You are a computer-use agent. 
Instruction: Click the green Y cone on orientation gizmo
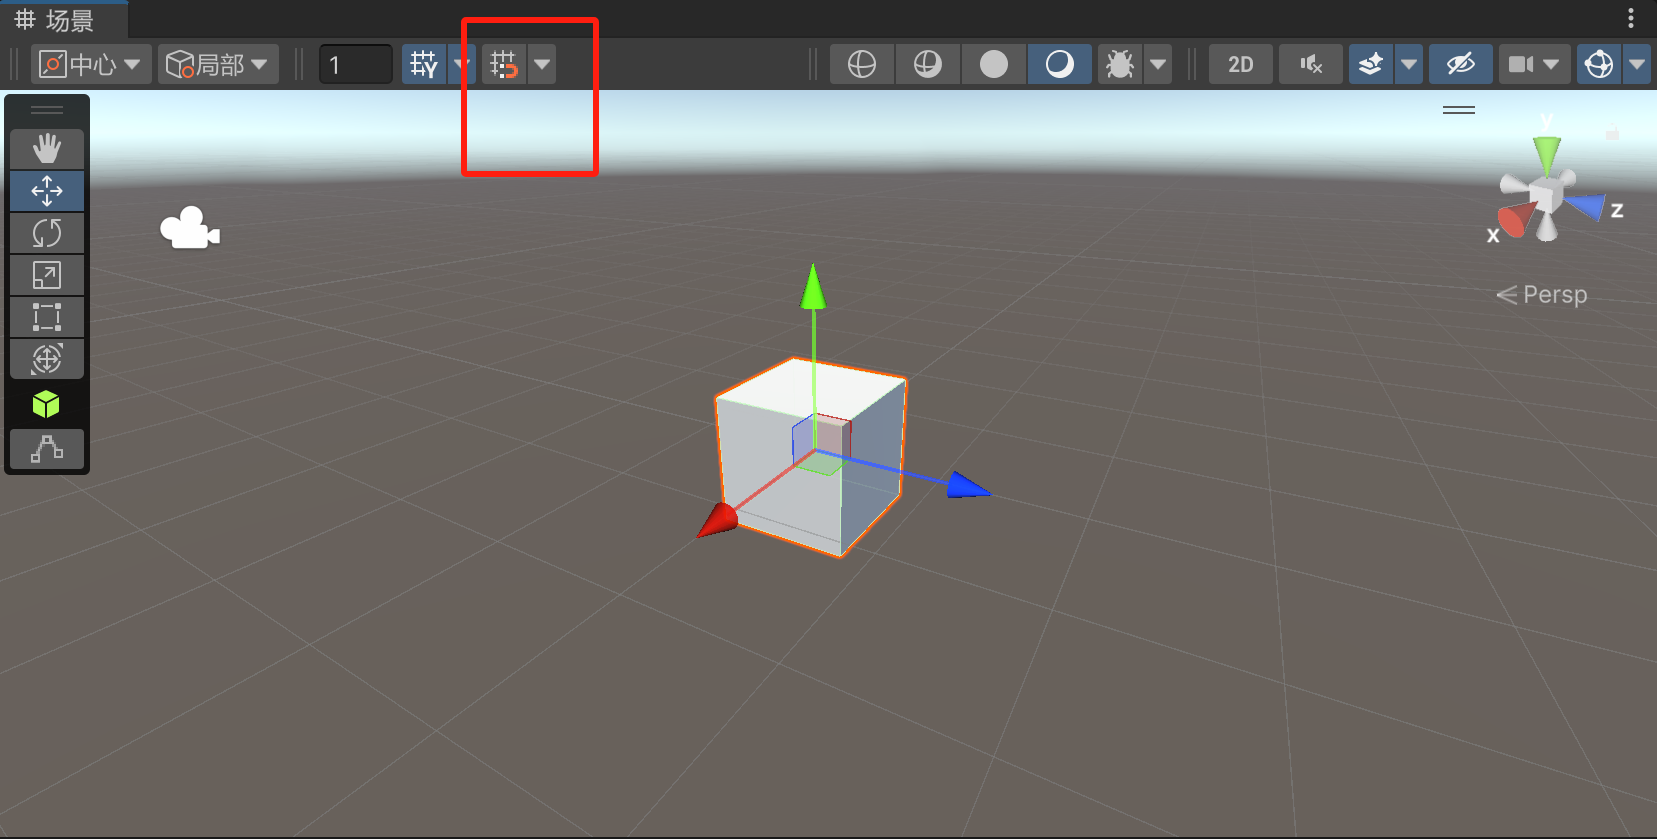coord(1547,154)
